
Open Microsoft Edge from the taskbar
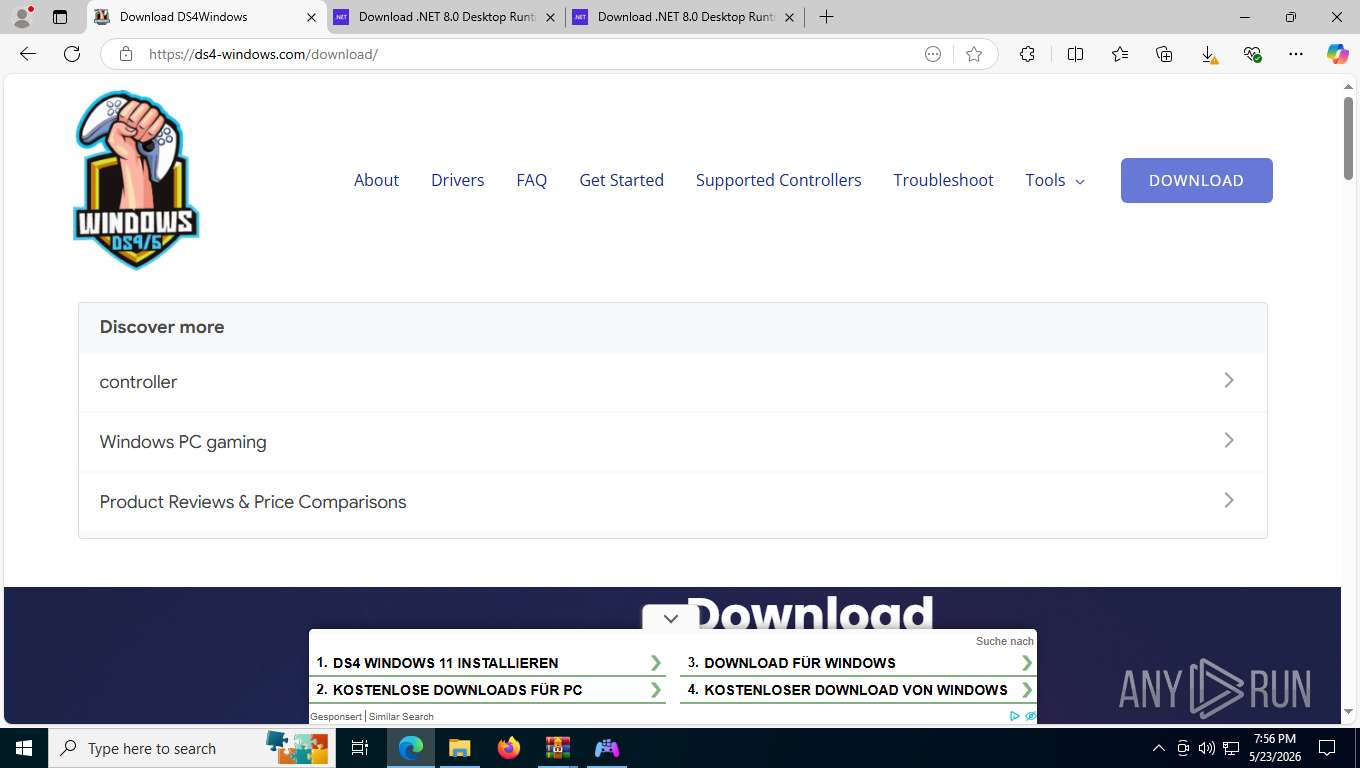coord(411,748)
